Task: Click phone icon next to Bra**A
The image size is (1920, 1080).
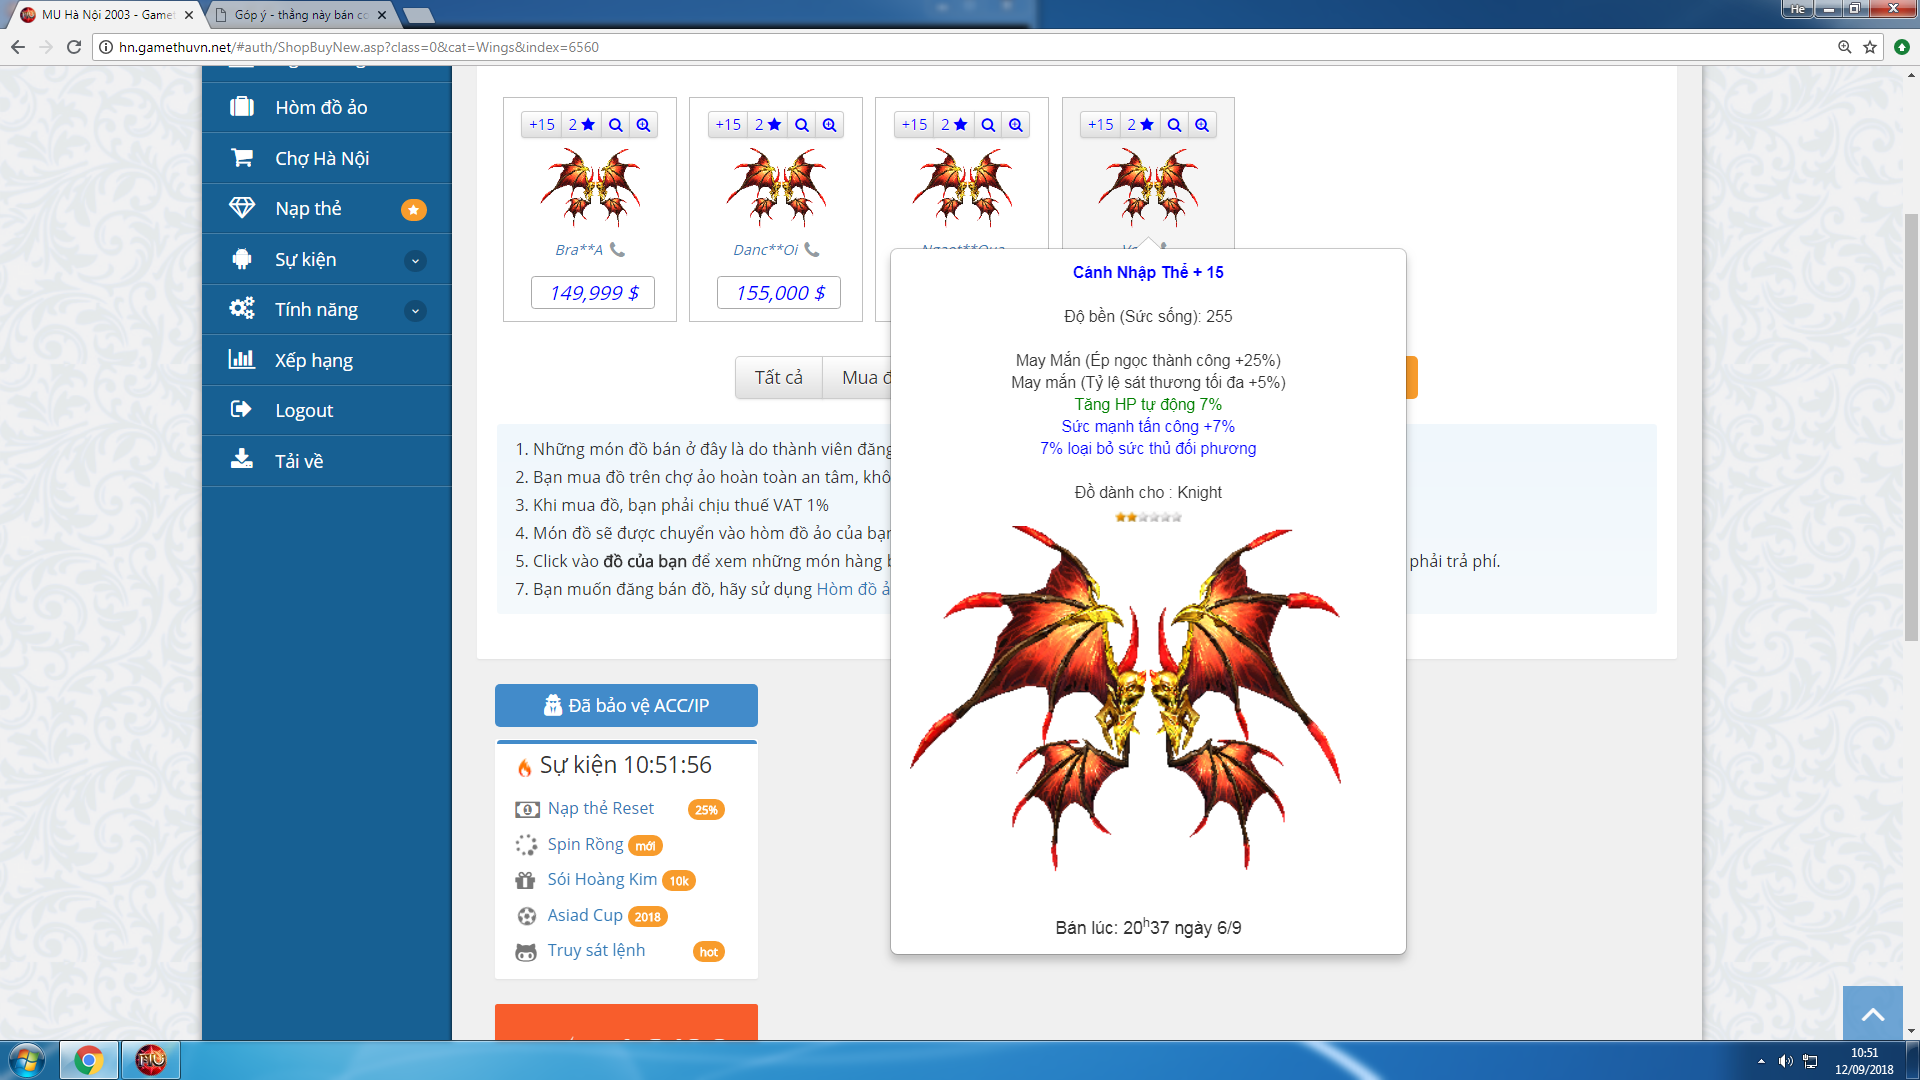Action: [x=618, y=249]
